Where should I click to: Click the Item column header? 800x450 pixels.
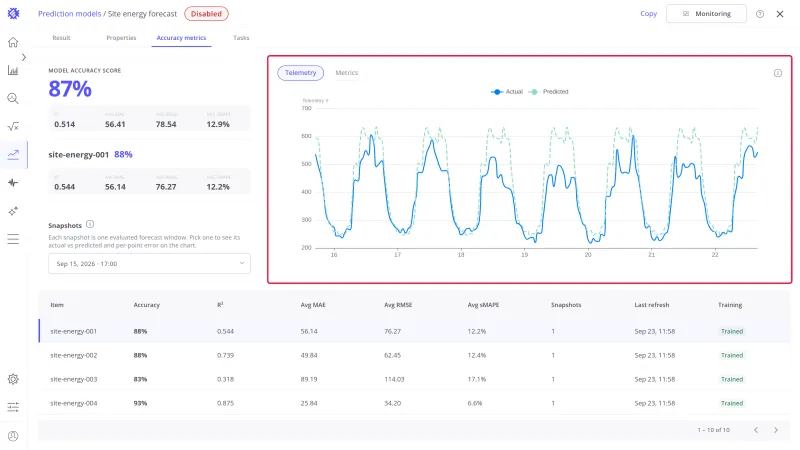[57, 305]
